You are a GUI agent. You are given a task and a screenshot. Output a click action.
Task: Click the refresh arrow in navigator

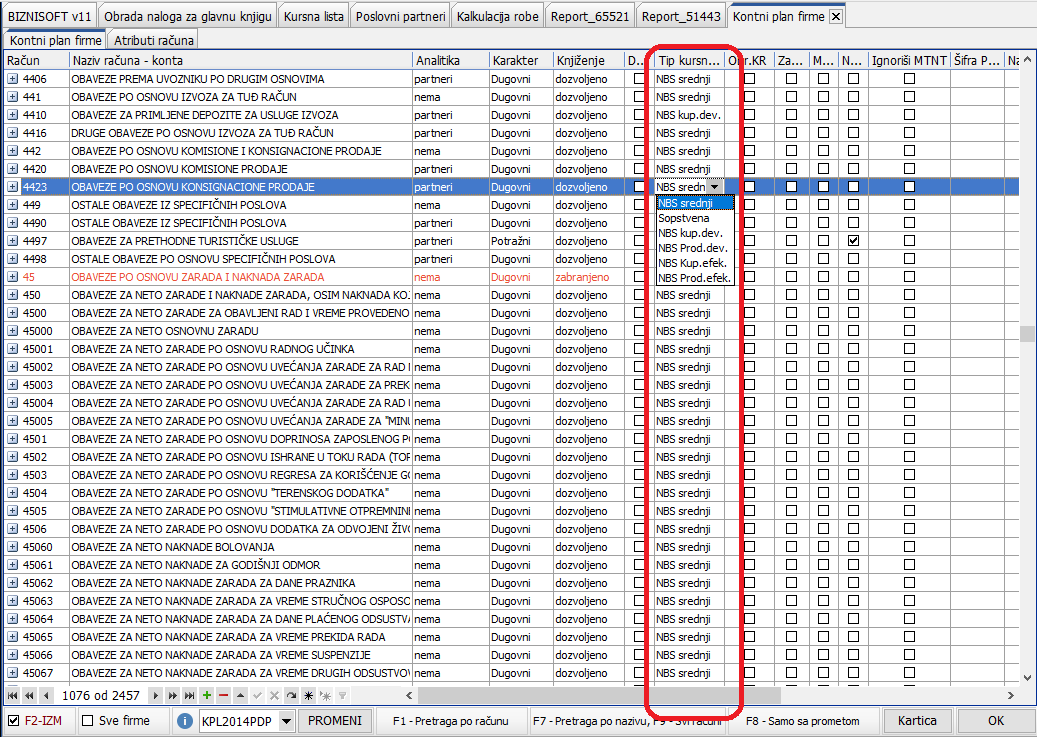tap(291, 695)
